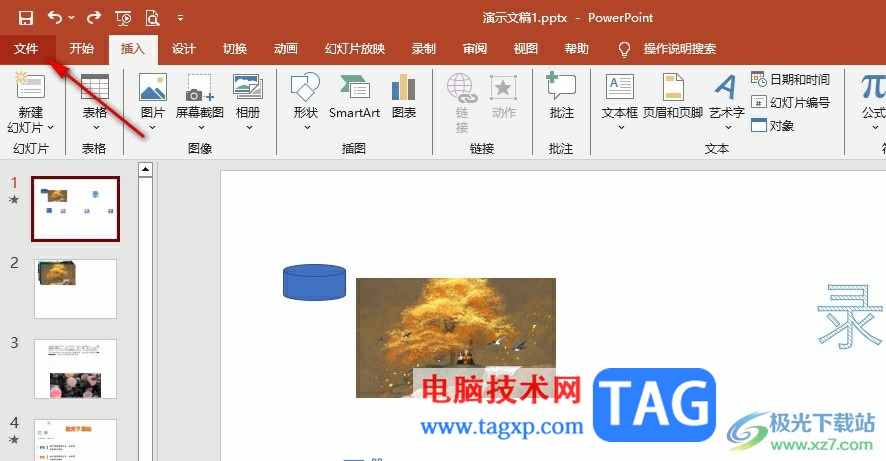886x461 pixels.
Task: Click the animation star under slide 4 number
Action: 14,439
